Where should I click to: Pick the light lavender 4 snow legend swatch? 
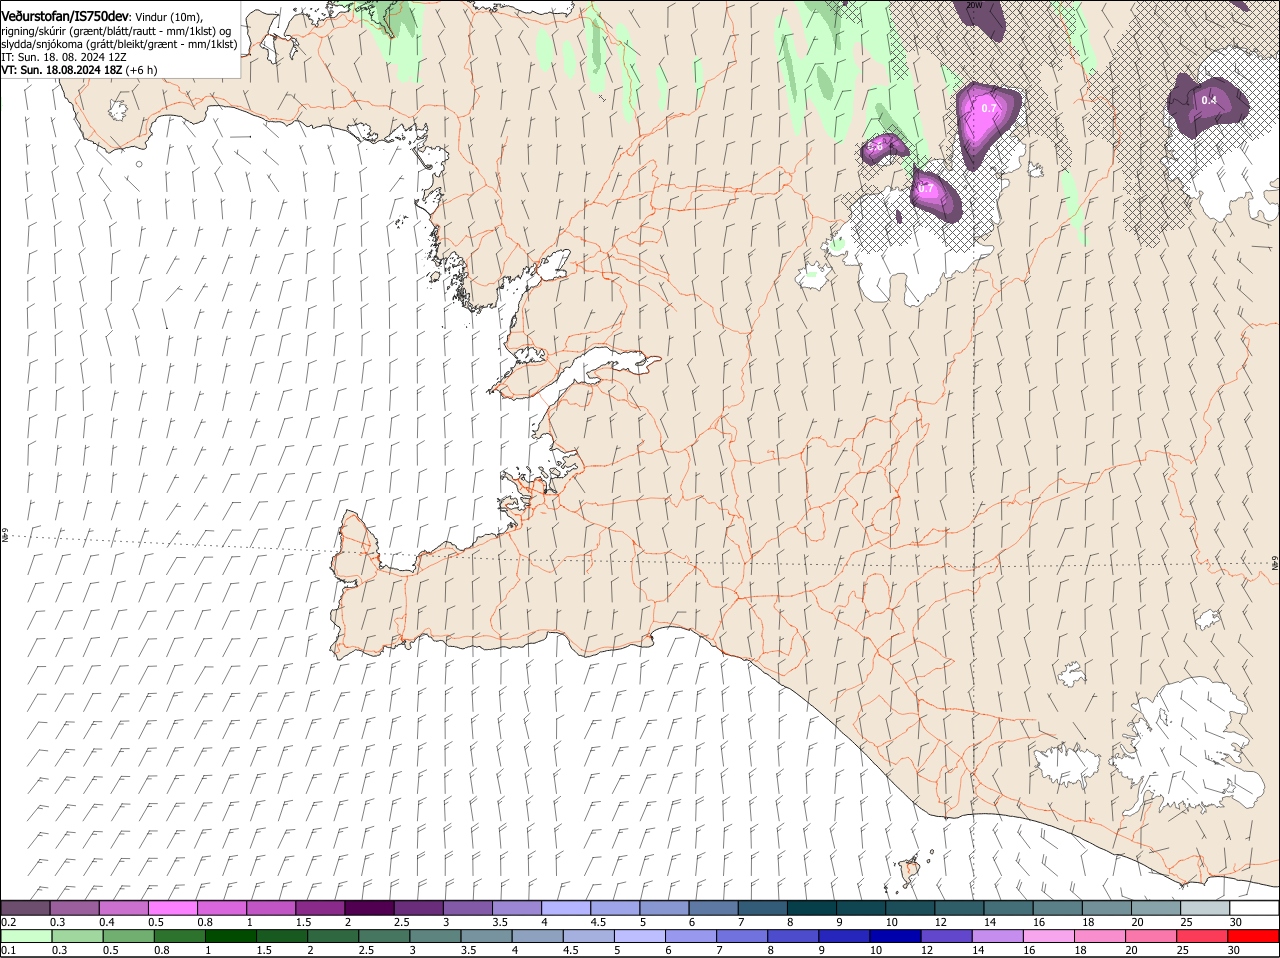pyautogui.click(x=566, y=908)
